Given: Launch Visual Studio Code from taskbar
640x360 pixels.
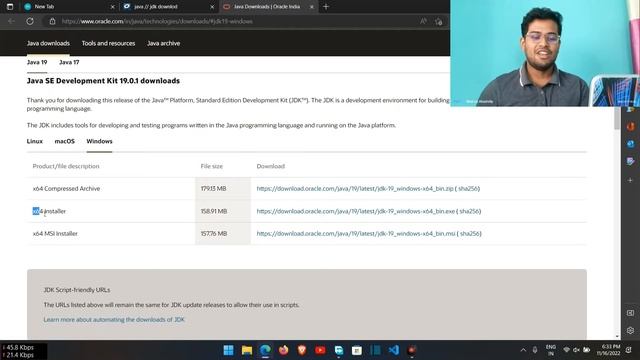Looking at the screenshot, I should [x=394, y=350].
